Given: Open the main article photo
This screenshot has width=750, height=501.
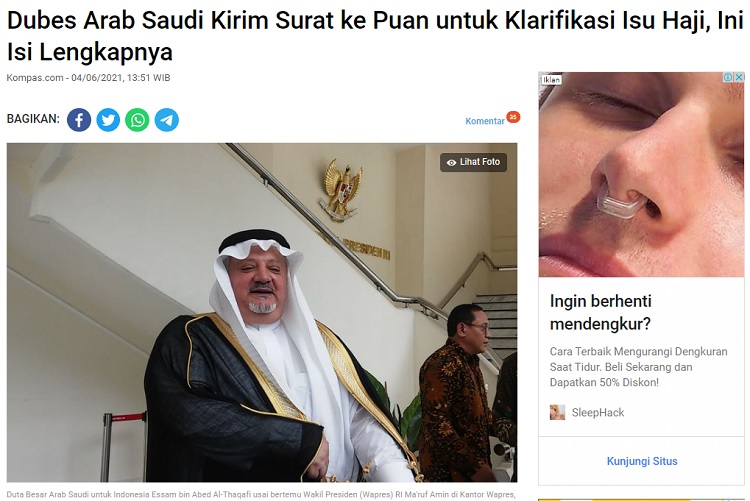Looking at the screenshot, I should pos(262,312).
